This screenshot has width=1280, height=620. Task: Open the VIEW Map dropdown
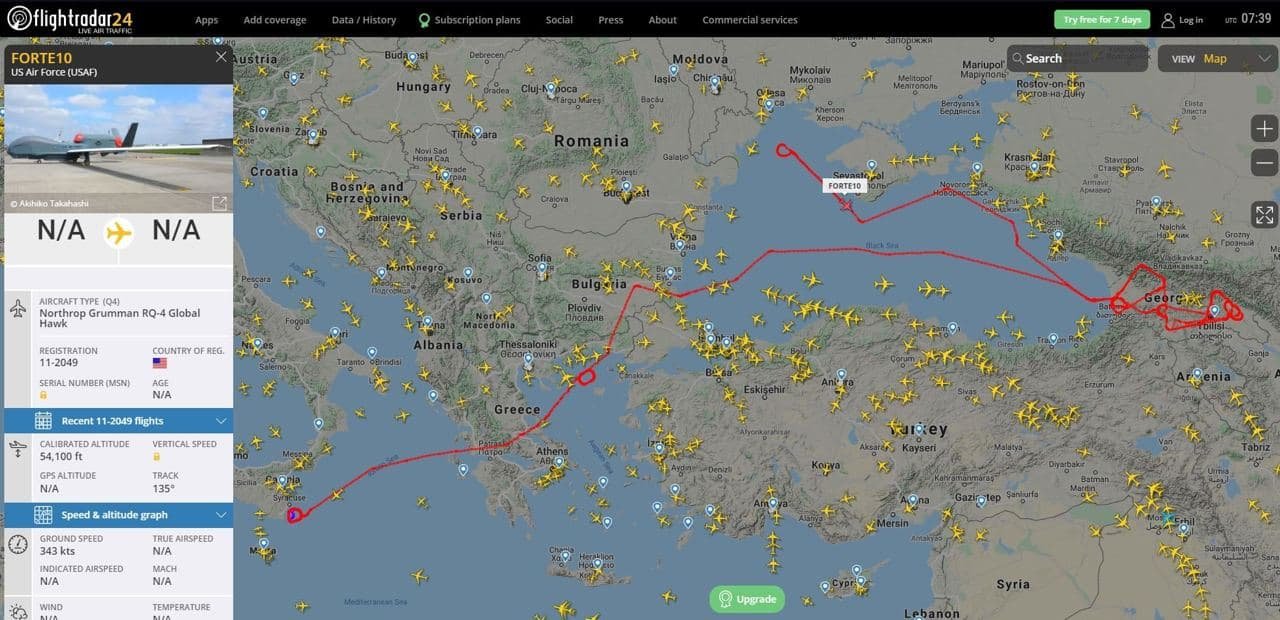pyautogui.click(x=1216, y=59)
